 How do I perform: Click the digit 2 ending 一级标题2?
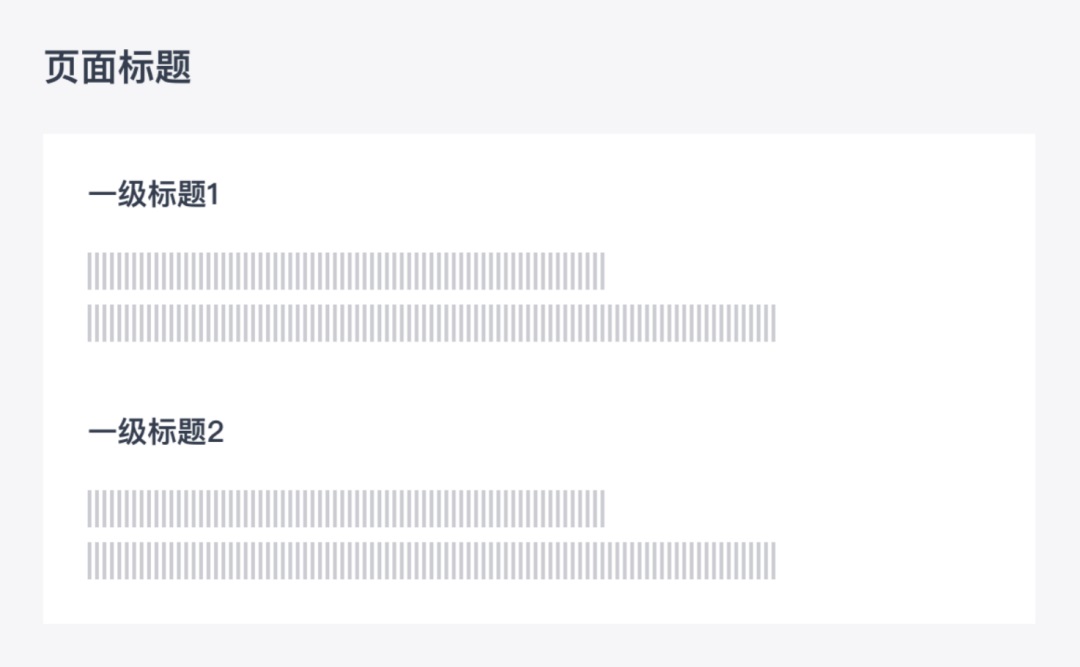(216, 433)
